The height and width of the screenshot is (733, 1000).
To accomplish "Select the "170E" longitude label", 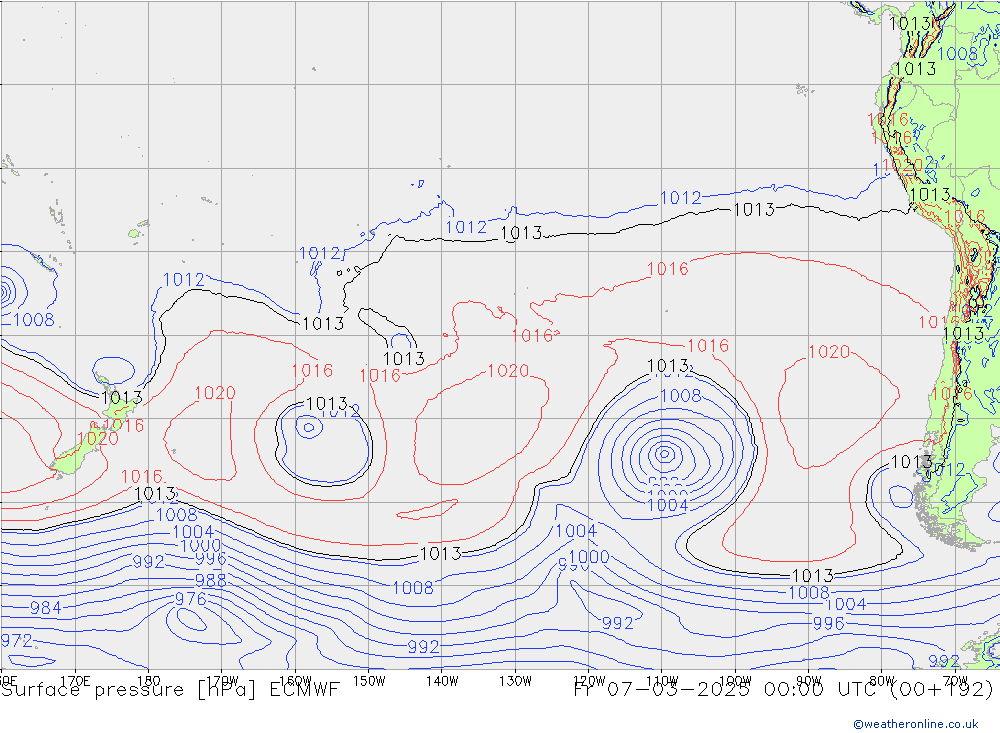I will point(75,681).
